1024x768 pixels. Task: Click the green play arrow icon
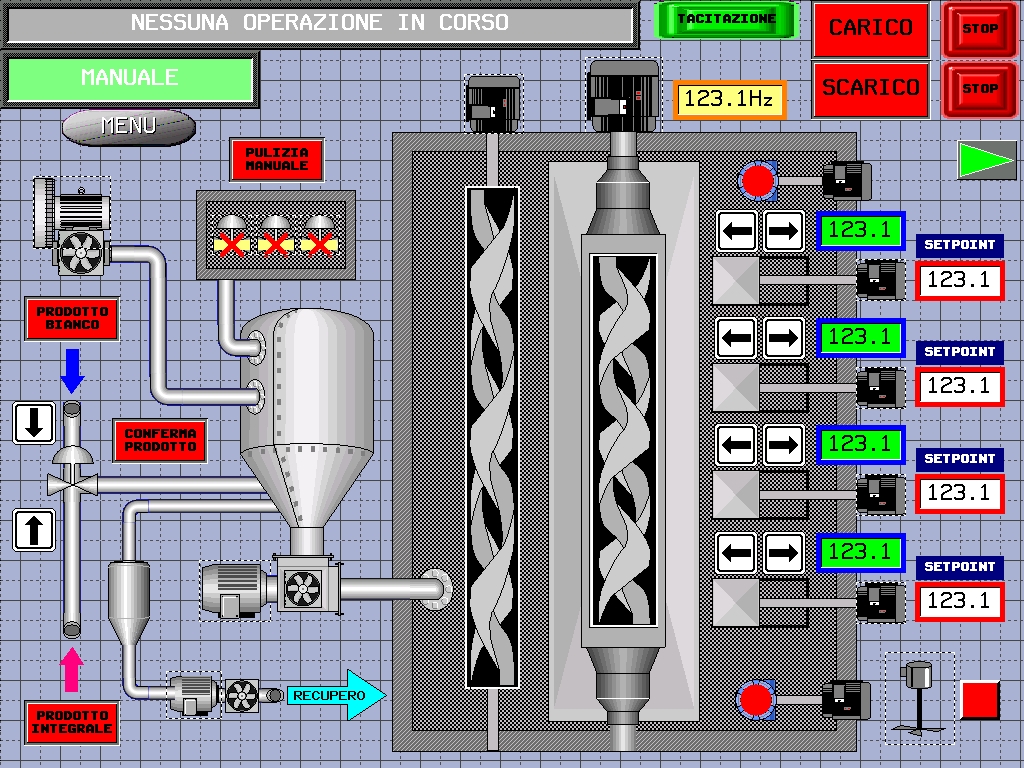coord(986,160)
